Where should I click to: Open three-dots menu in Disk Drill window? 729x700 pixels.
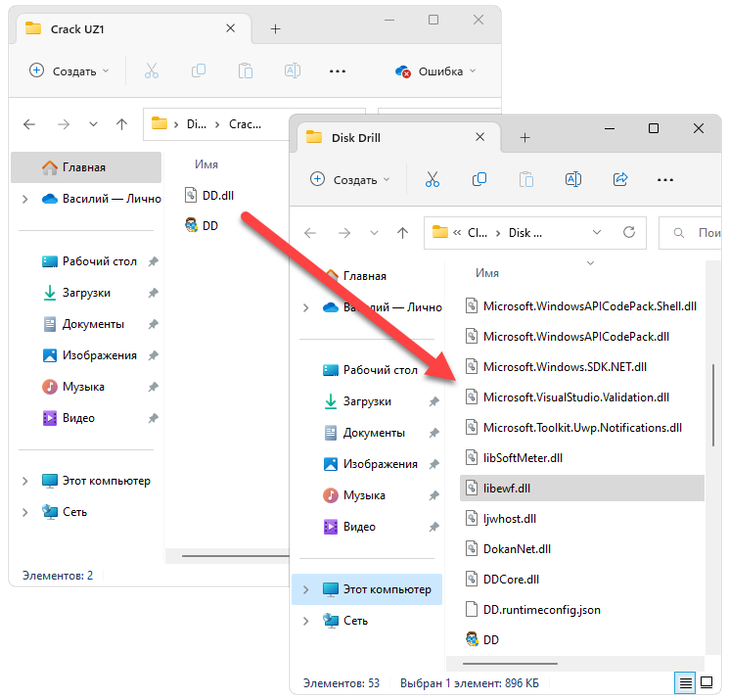665,180
